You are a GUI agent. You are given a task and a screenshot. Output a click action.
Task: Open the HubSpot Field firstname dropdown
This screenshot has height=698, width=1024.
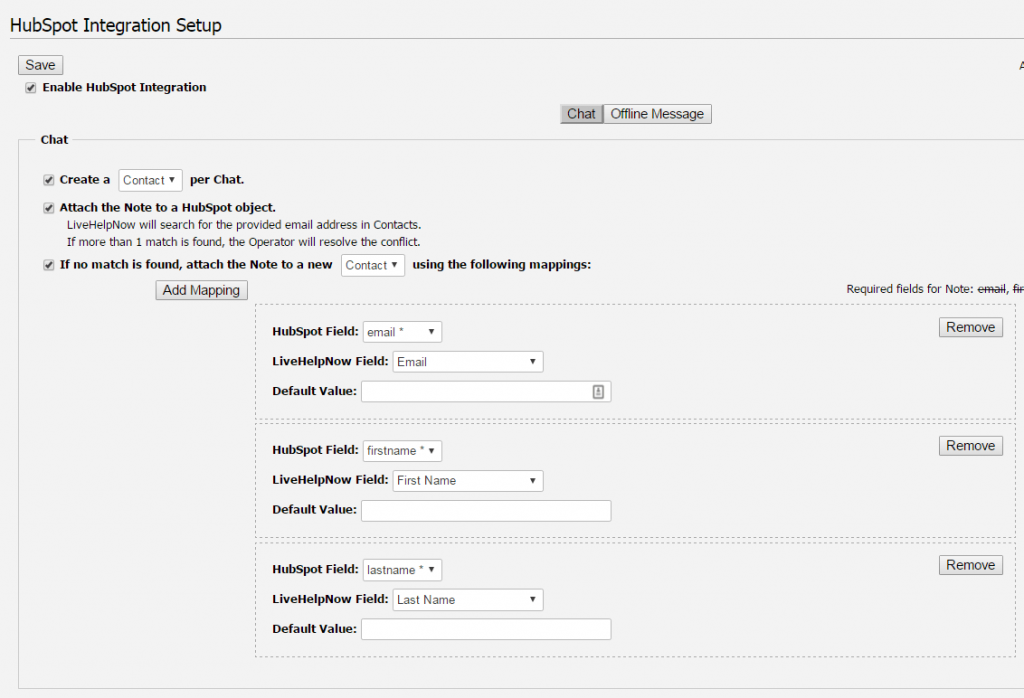point(402,451)
